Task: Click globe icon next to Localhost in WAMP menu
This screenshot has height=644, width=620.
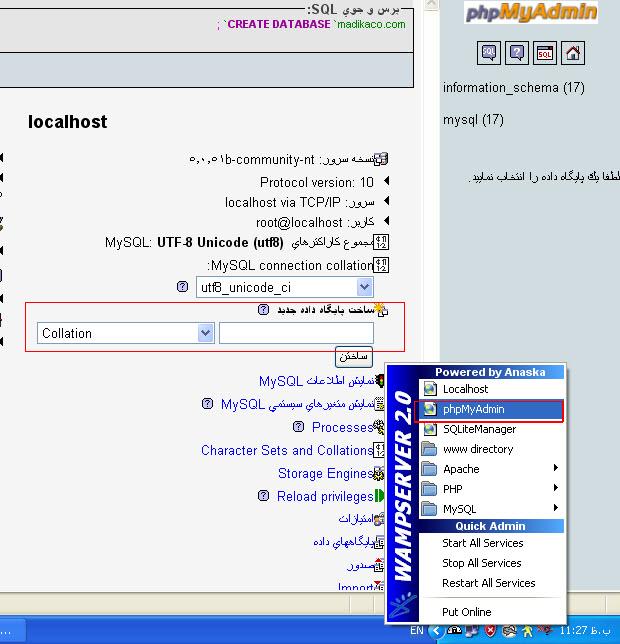Action: point(430,389)
